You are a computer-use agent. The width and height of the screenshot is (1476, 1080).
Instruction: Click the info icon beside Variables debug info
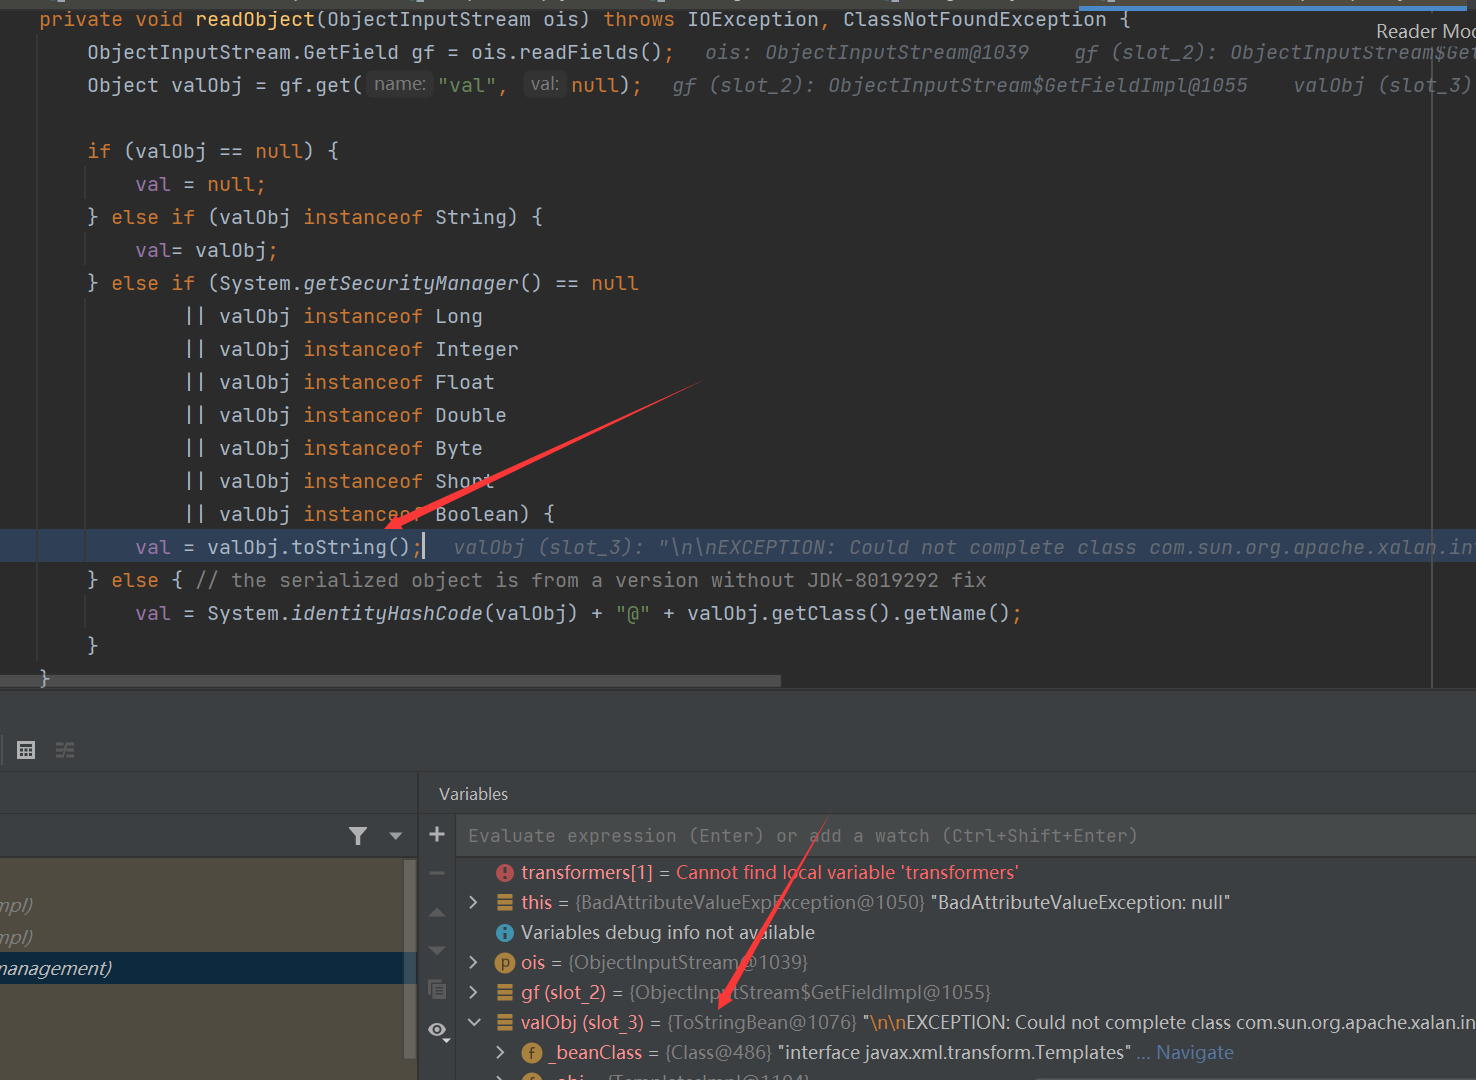coord(505,932)
